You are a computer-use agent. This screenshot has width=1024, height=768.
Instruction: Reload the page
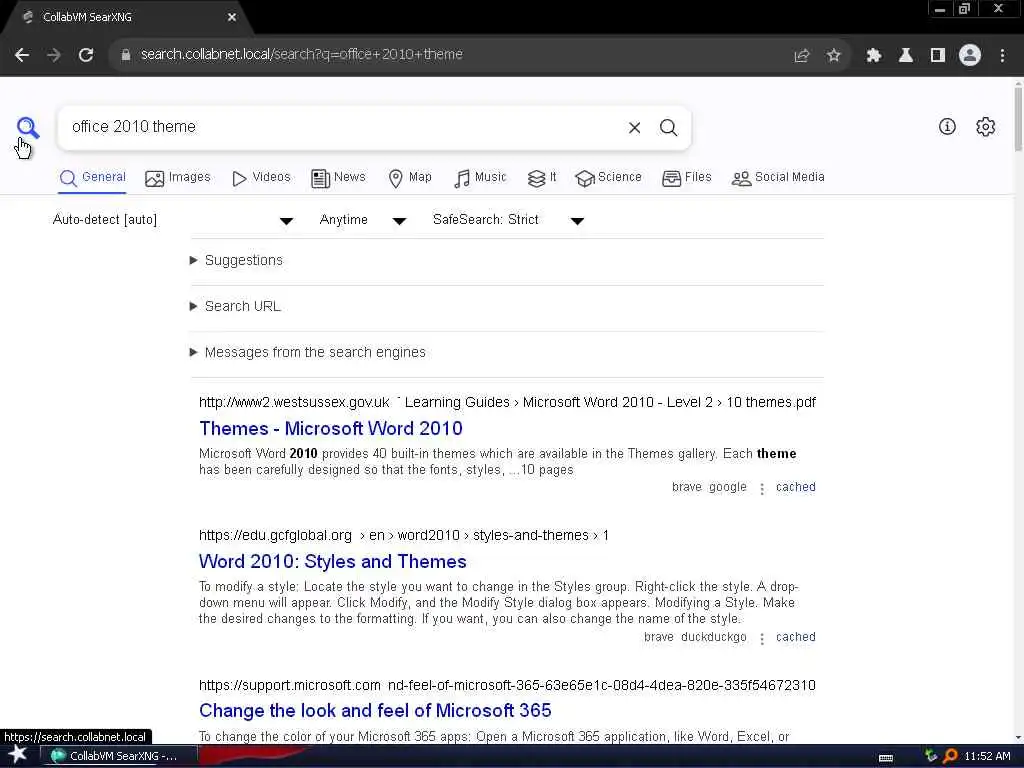point(86,55)
